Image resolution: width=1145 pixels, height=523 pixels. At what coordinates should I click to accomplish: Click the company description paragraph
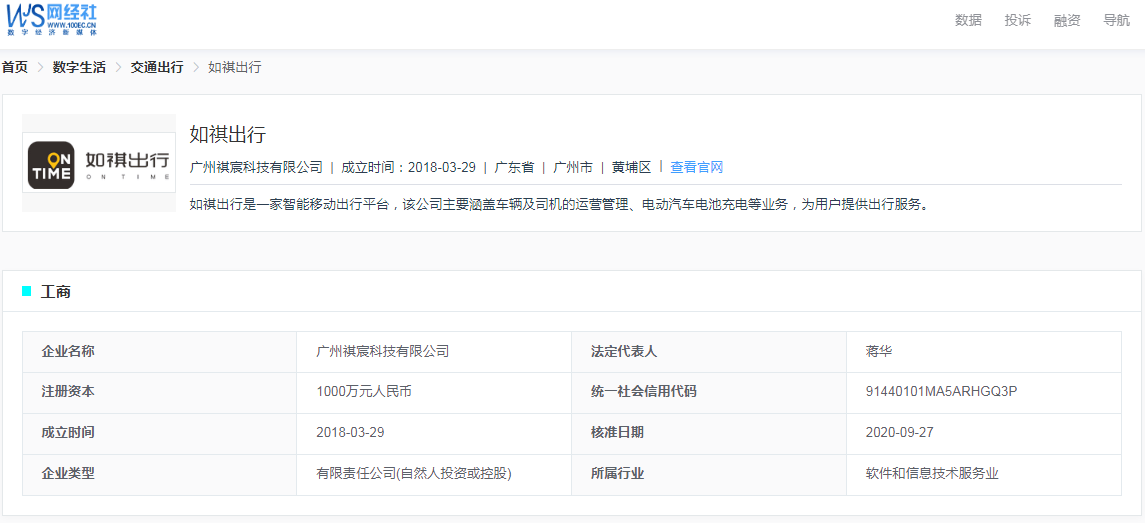tap(559, 205)
